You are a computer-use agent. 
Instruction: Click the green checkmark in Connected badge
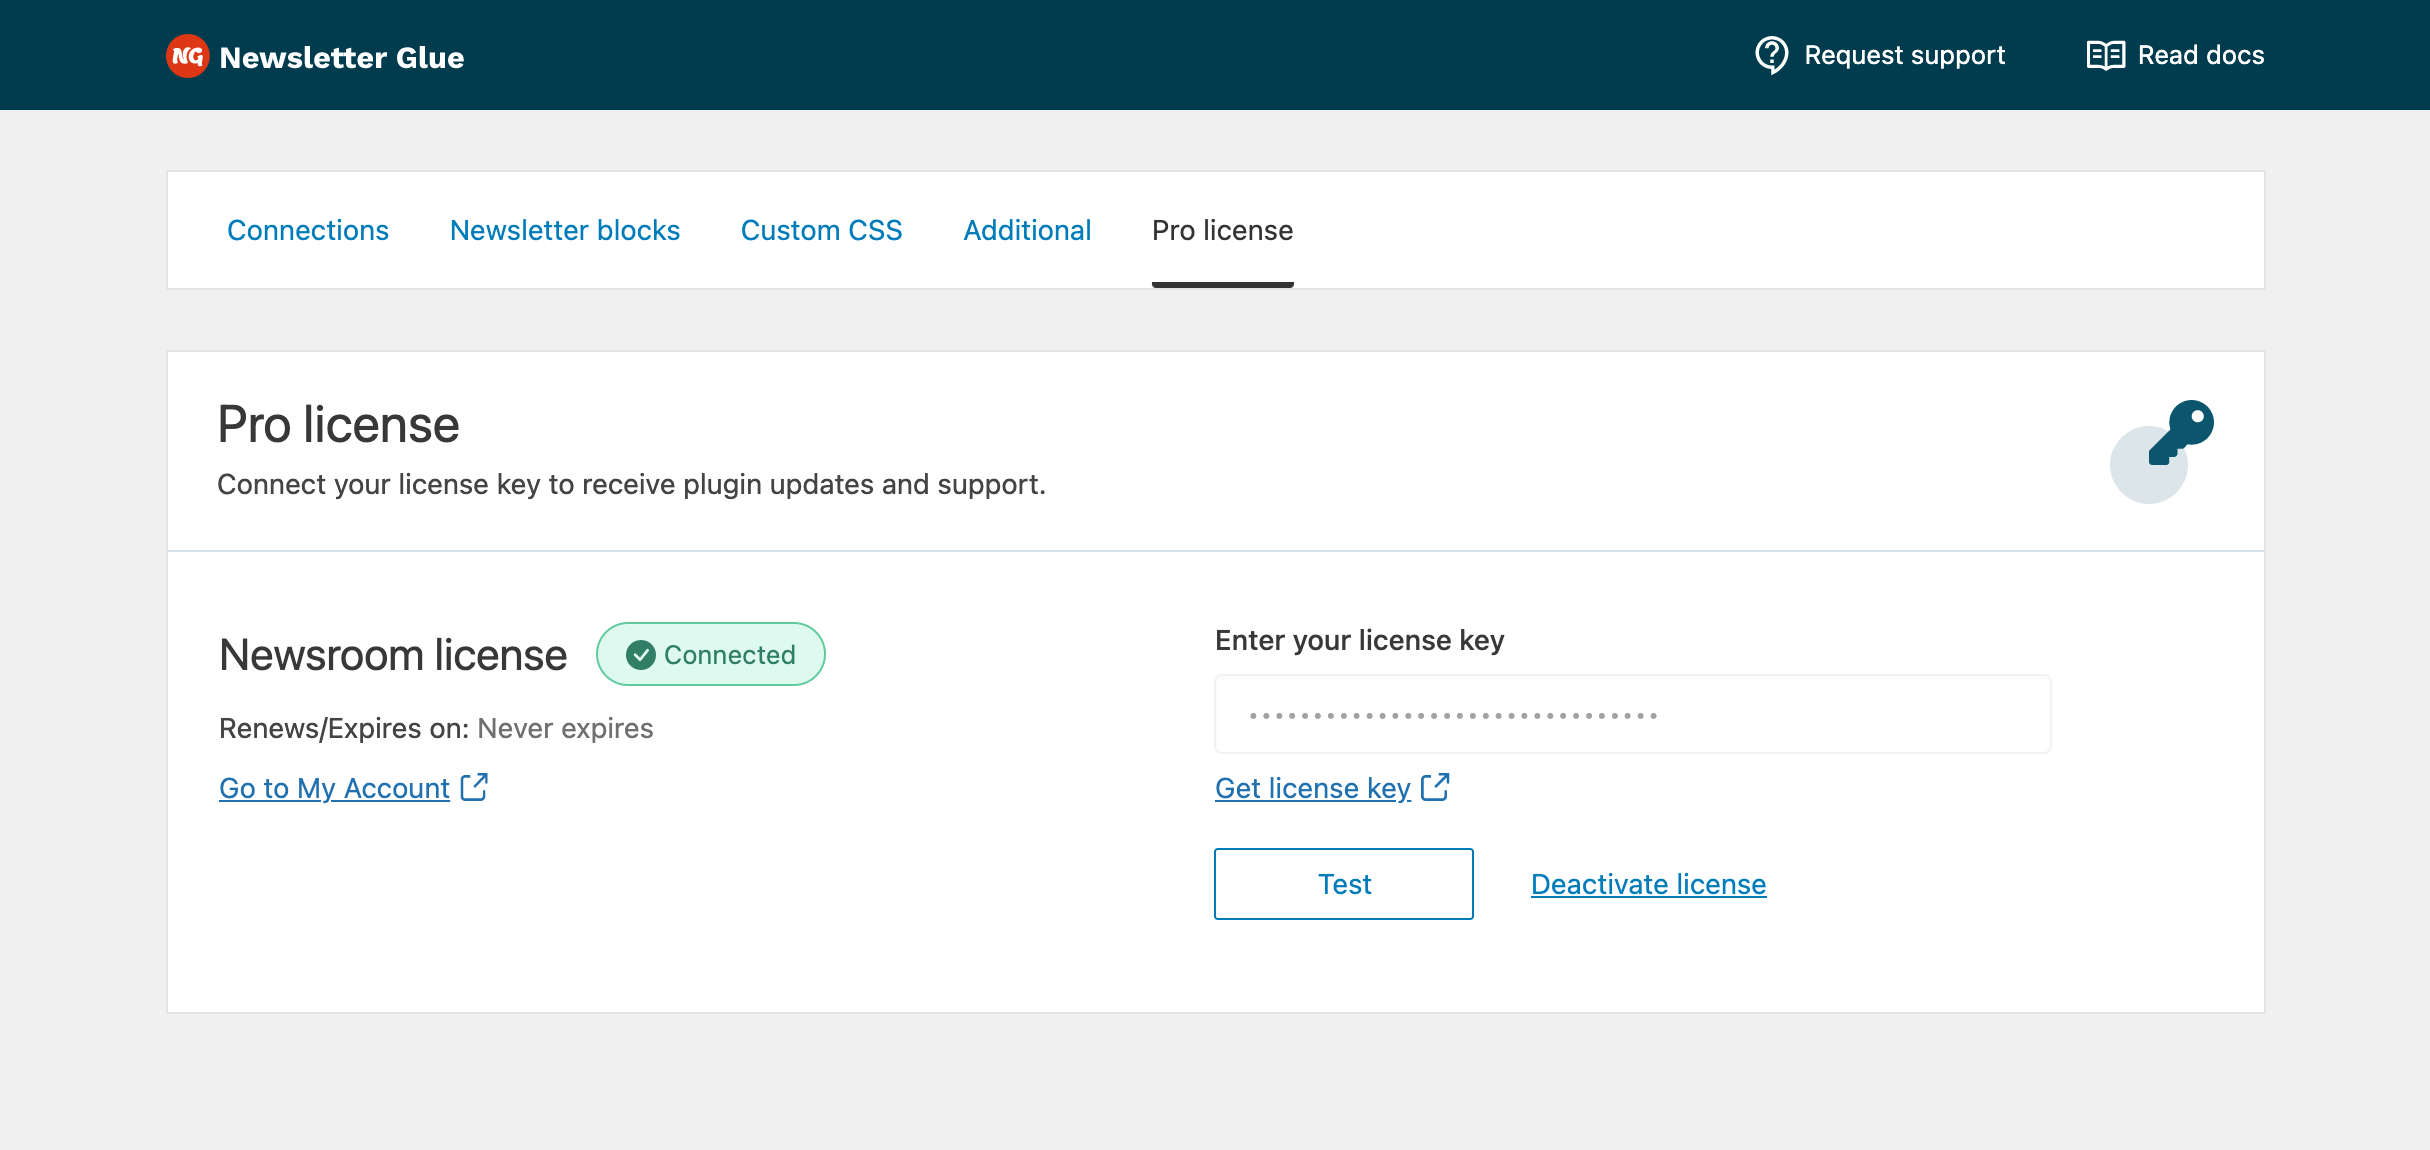(640, 655)
